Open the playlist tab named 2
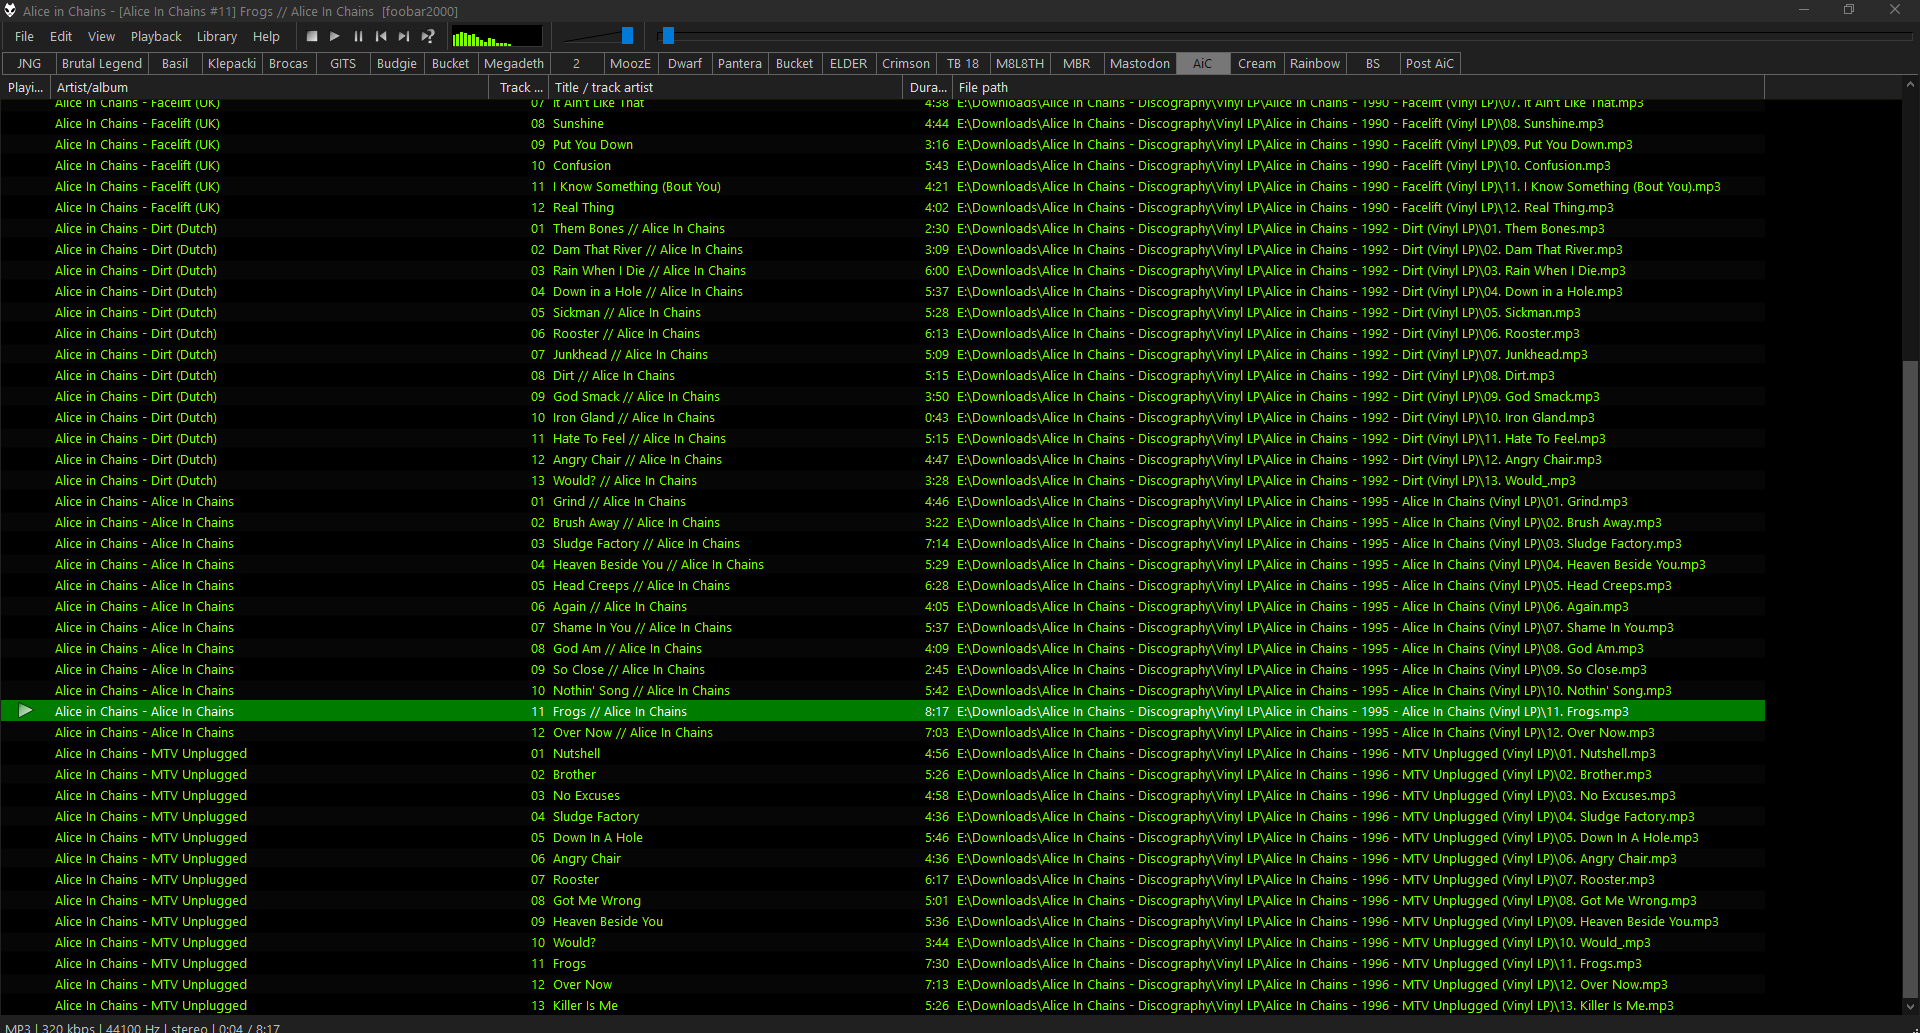Viewport: 1920px width, 1033px height. click(576, 64)
